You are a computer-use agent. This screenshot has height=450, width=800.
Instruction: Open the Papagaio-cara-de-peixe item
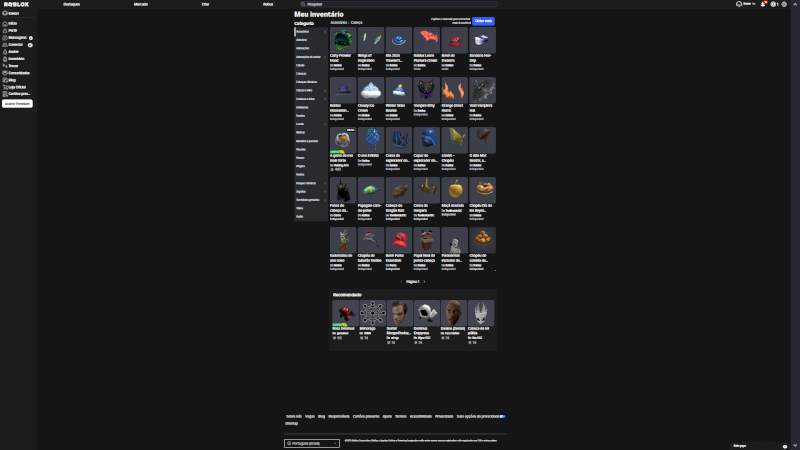(371, 191)
